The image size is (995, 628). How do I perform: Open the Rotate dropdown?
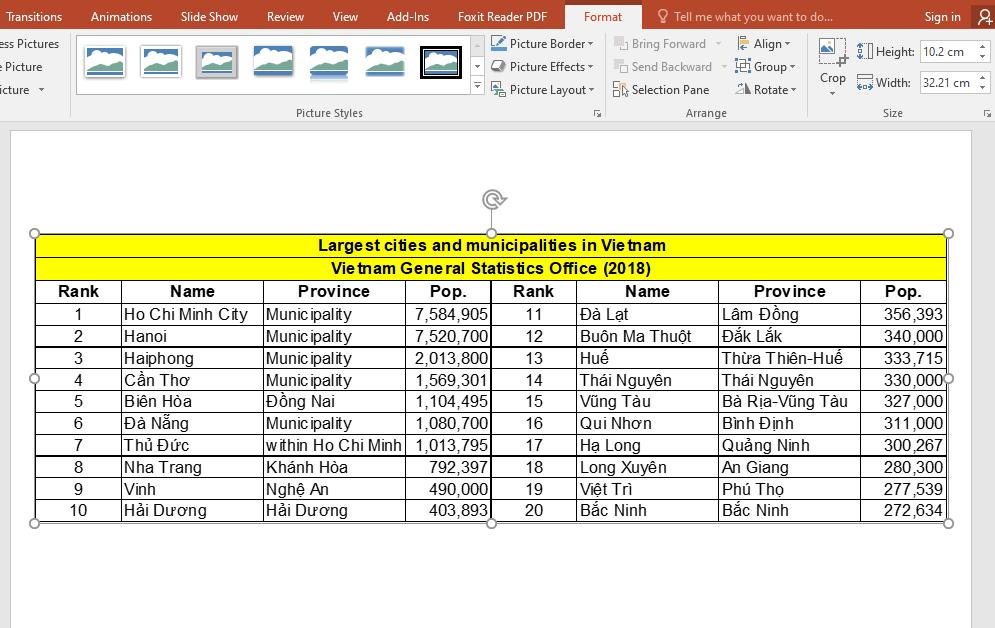click(x=765, y=90)
